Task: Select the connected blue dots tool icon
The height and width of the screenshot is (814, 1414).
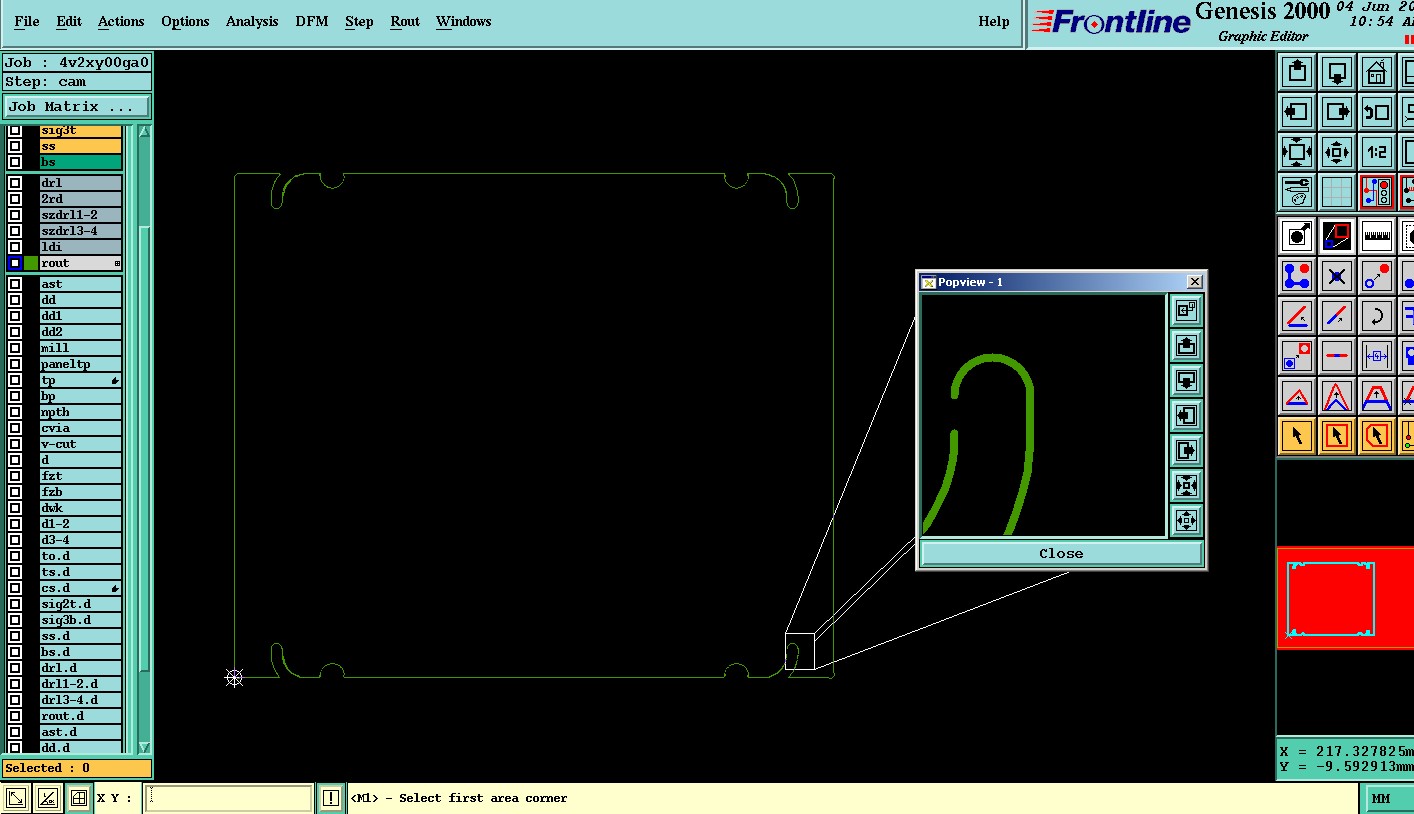Action: coord(1297,276)
